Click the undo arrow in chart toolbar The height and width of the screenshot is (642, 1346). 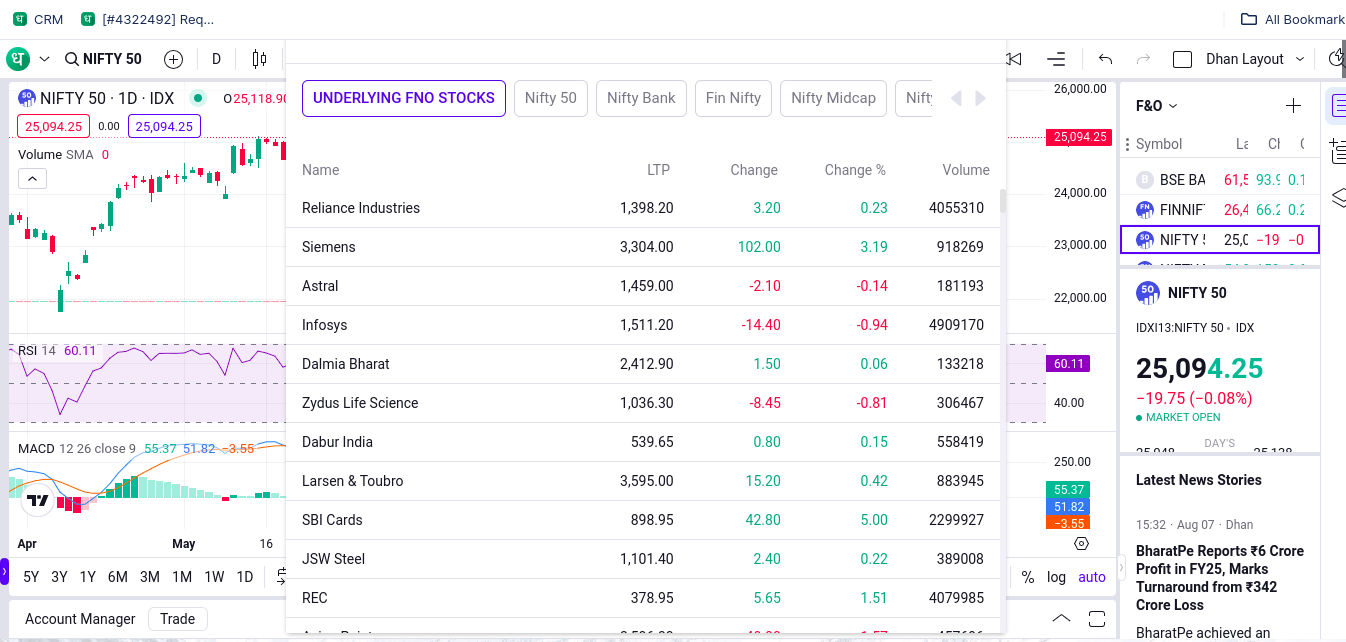[1105, 59]
